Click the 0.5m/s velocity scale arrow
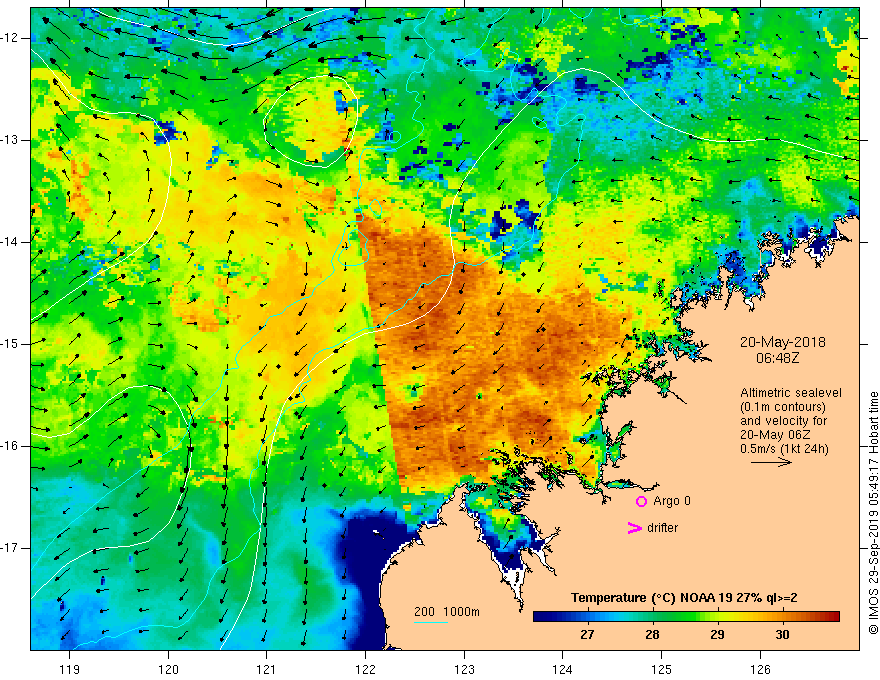880x680 pixels. 771,462
